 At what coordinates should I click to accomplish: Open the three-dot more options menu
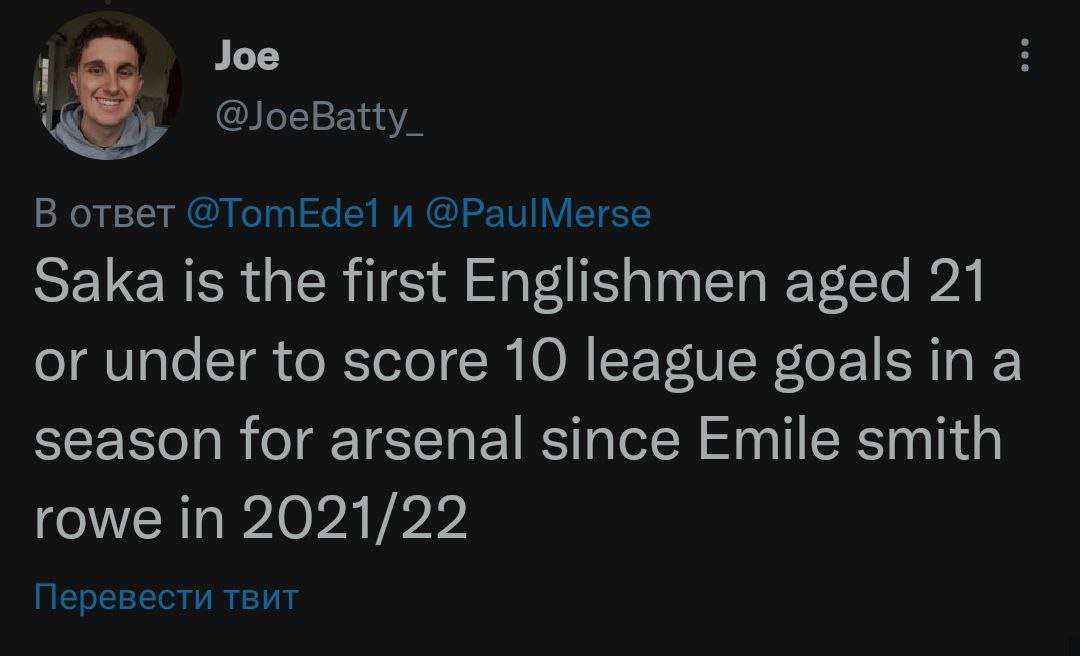coord(1024,56)
